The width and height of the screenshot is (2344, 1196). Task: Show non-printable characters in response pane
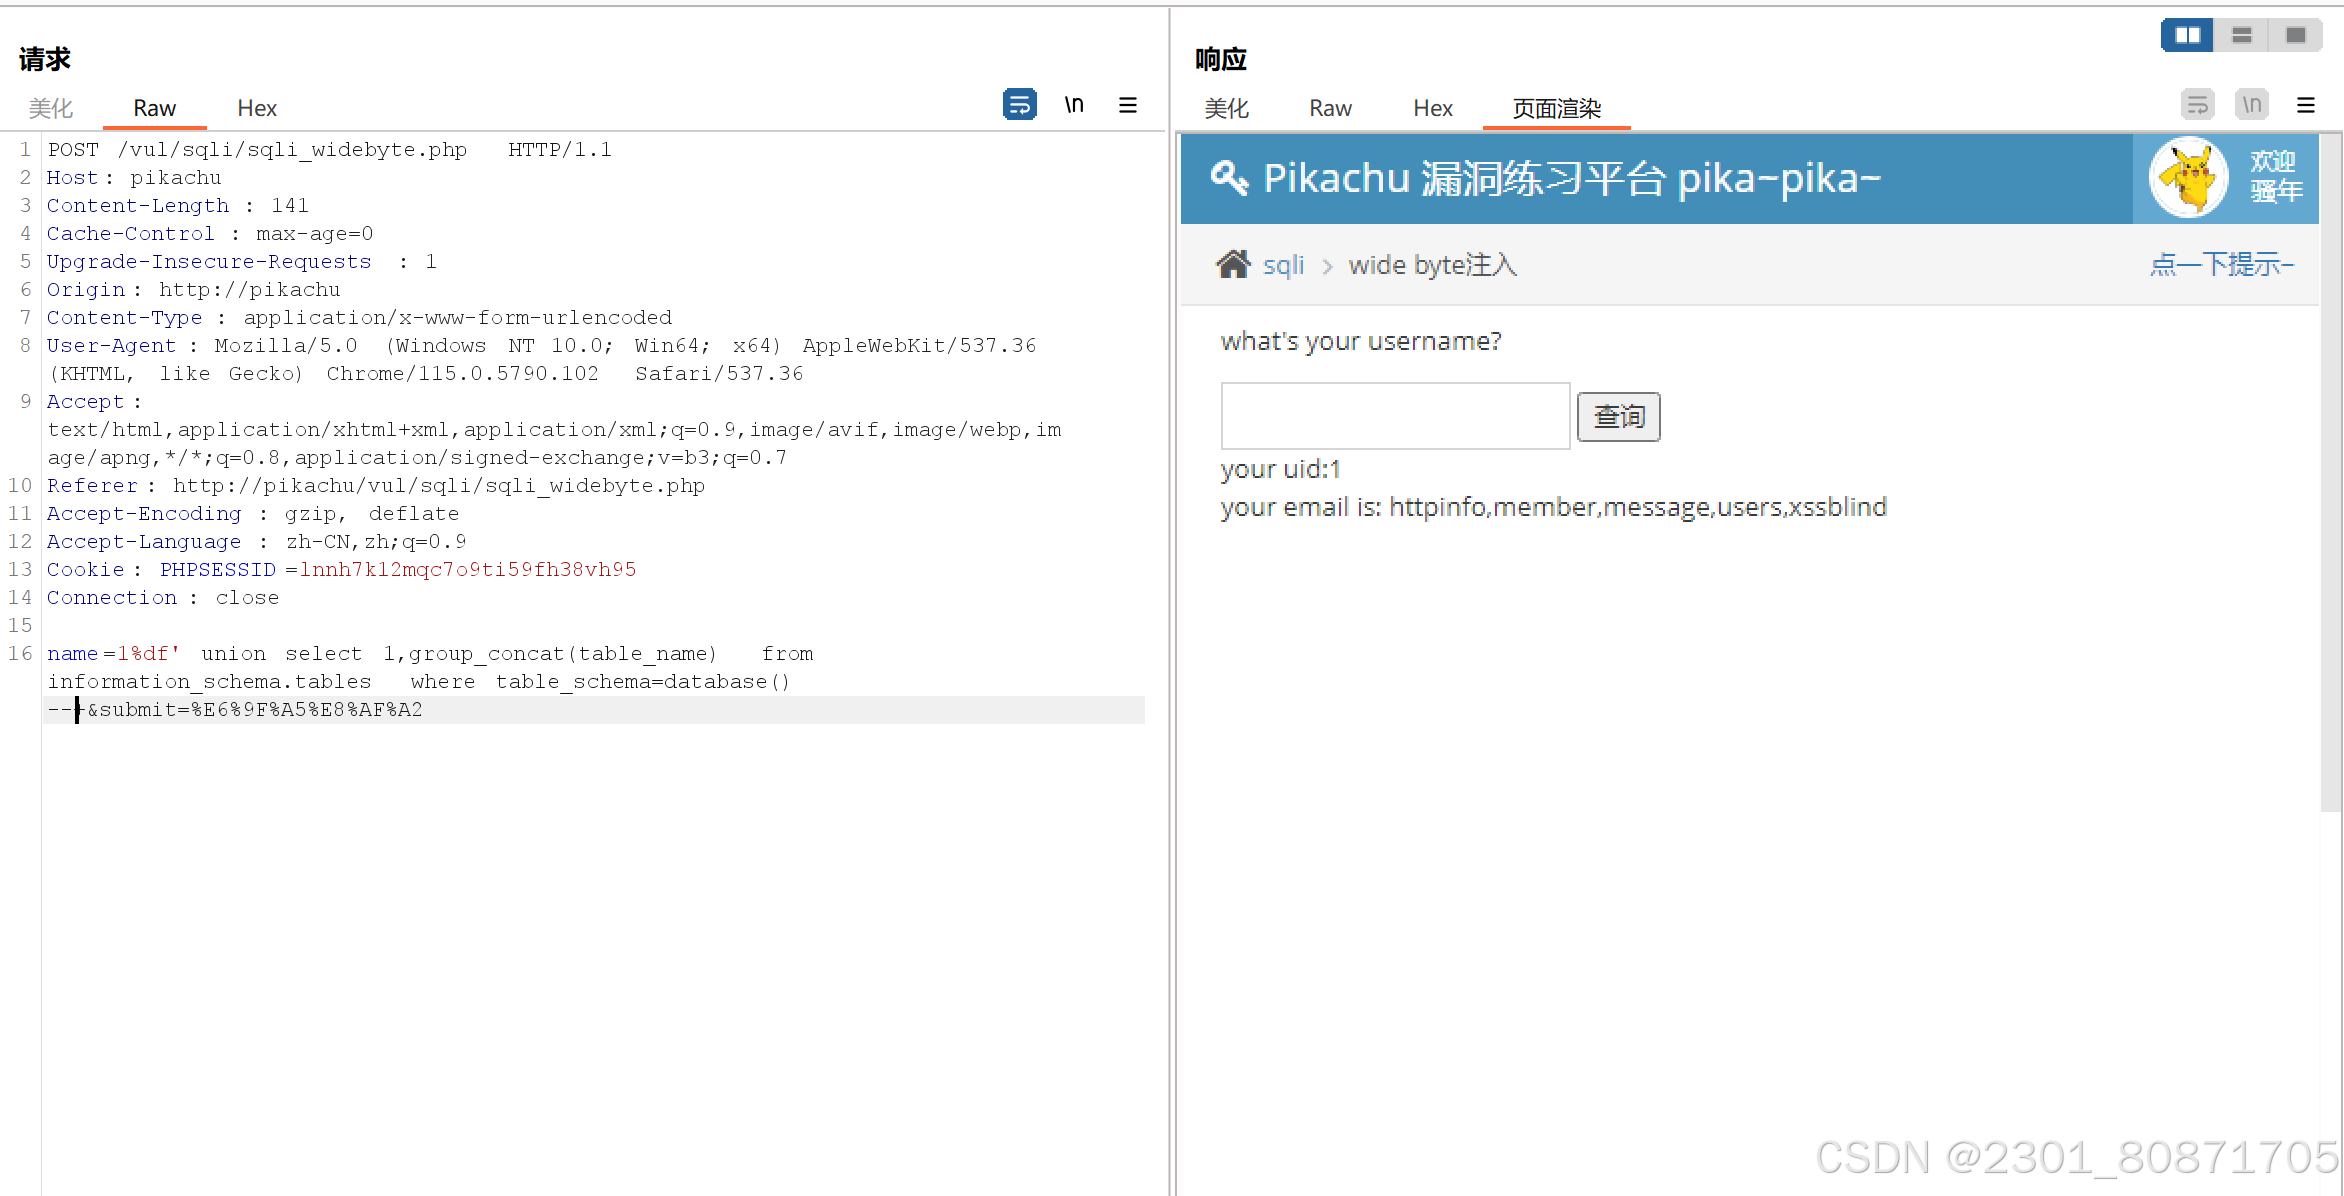(x=2252, y=105)
